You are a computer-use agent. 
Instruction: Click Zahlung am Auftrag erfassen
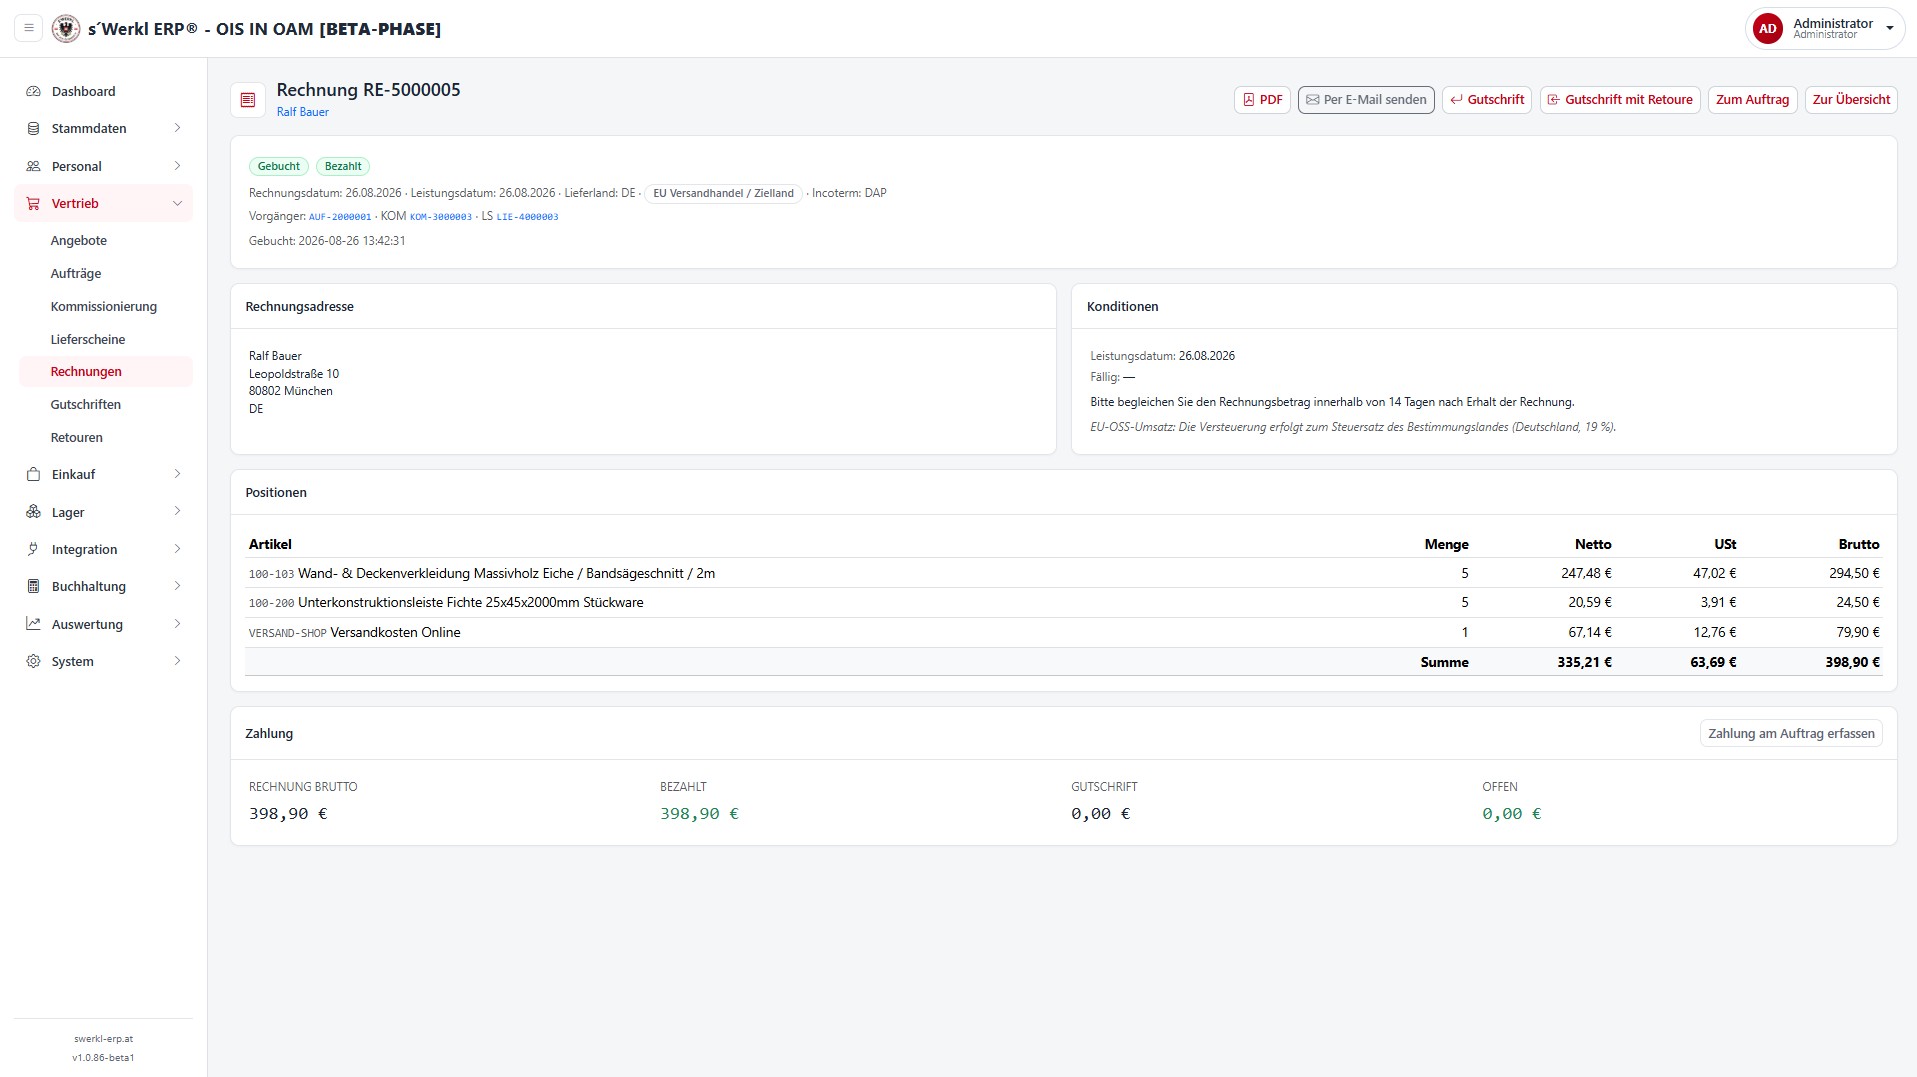pyautogui.click(x=1791, y=733)
